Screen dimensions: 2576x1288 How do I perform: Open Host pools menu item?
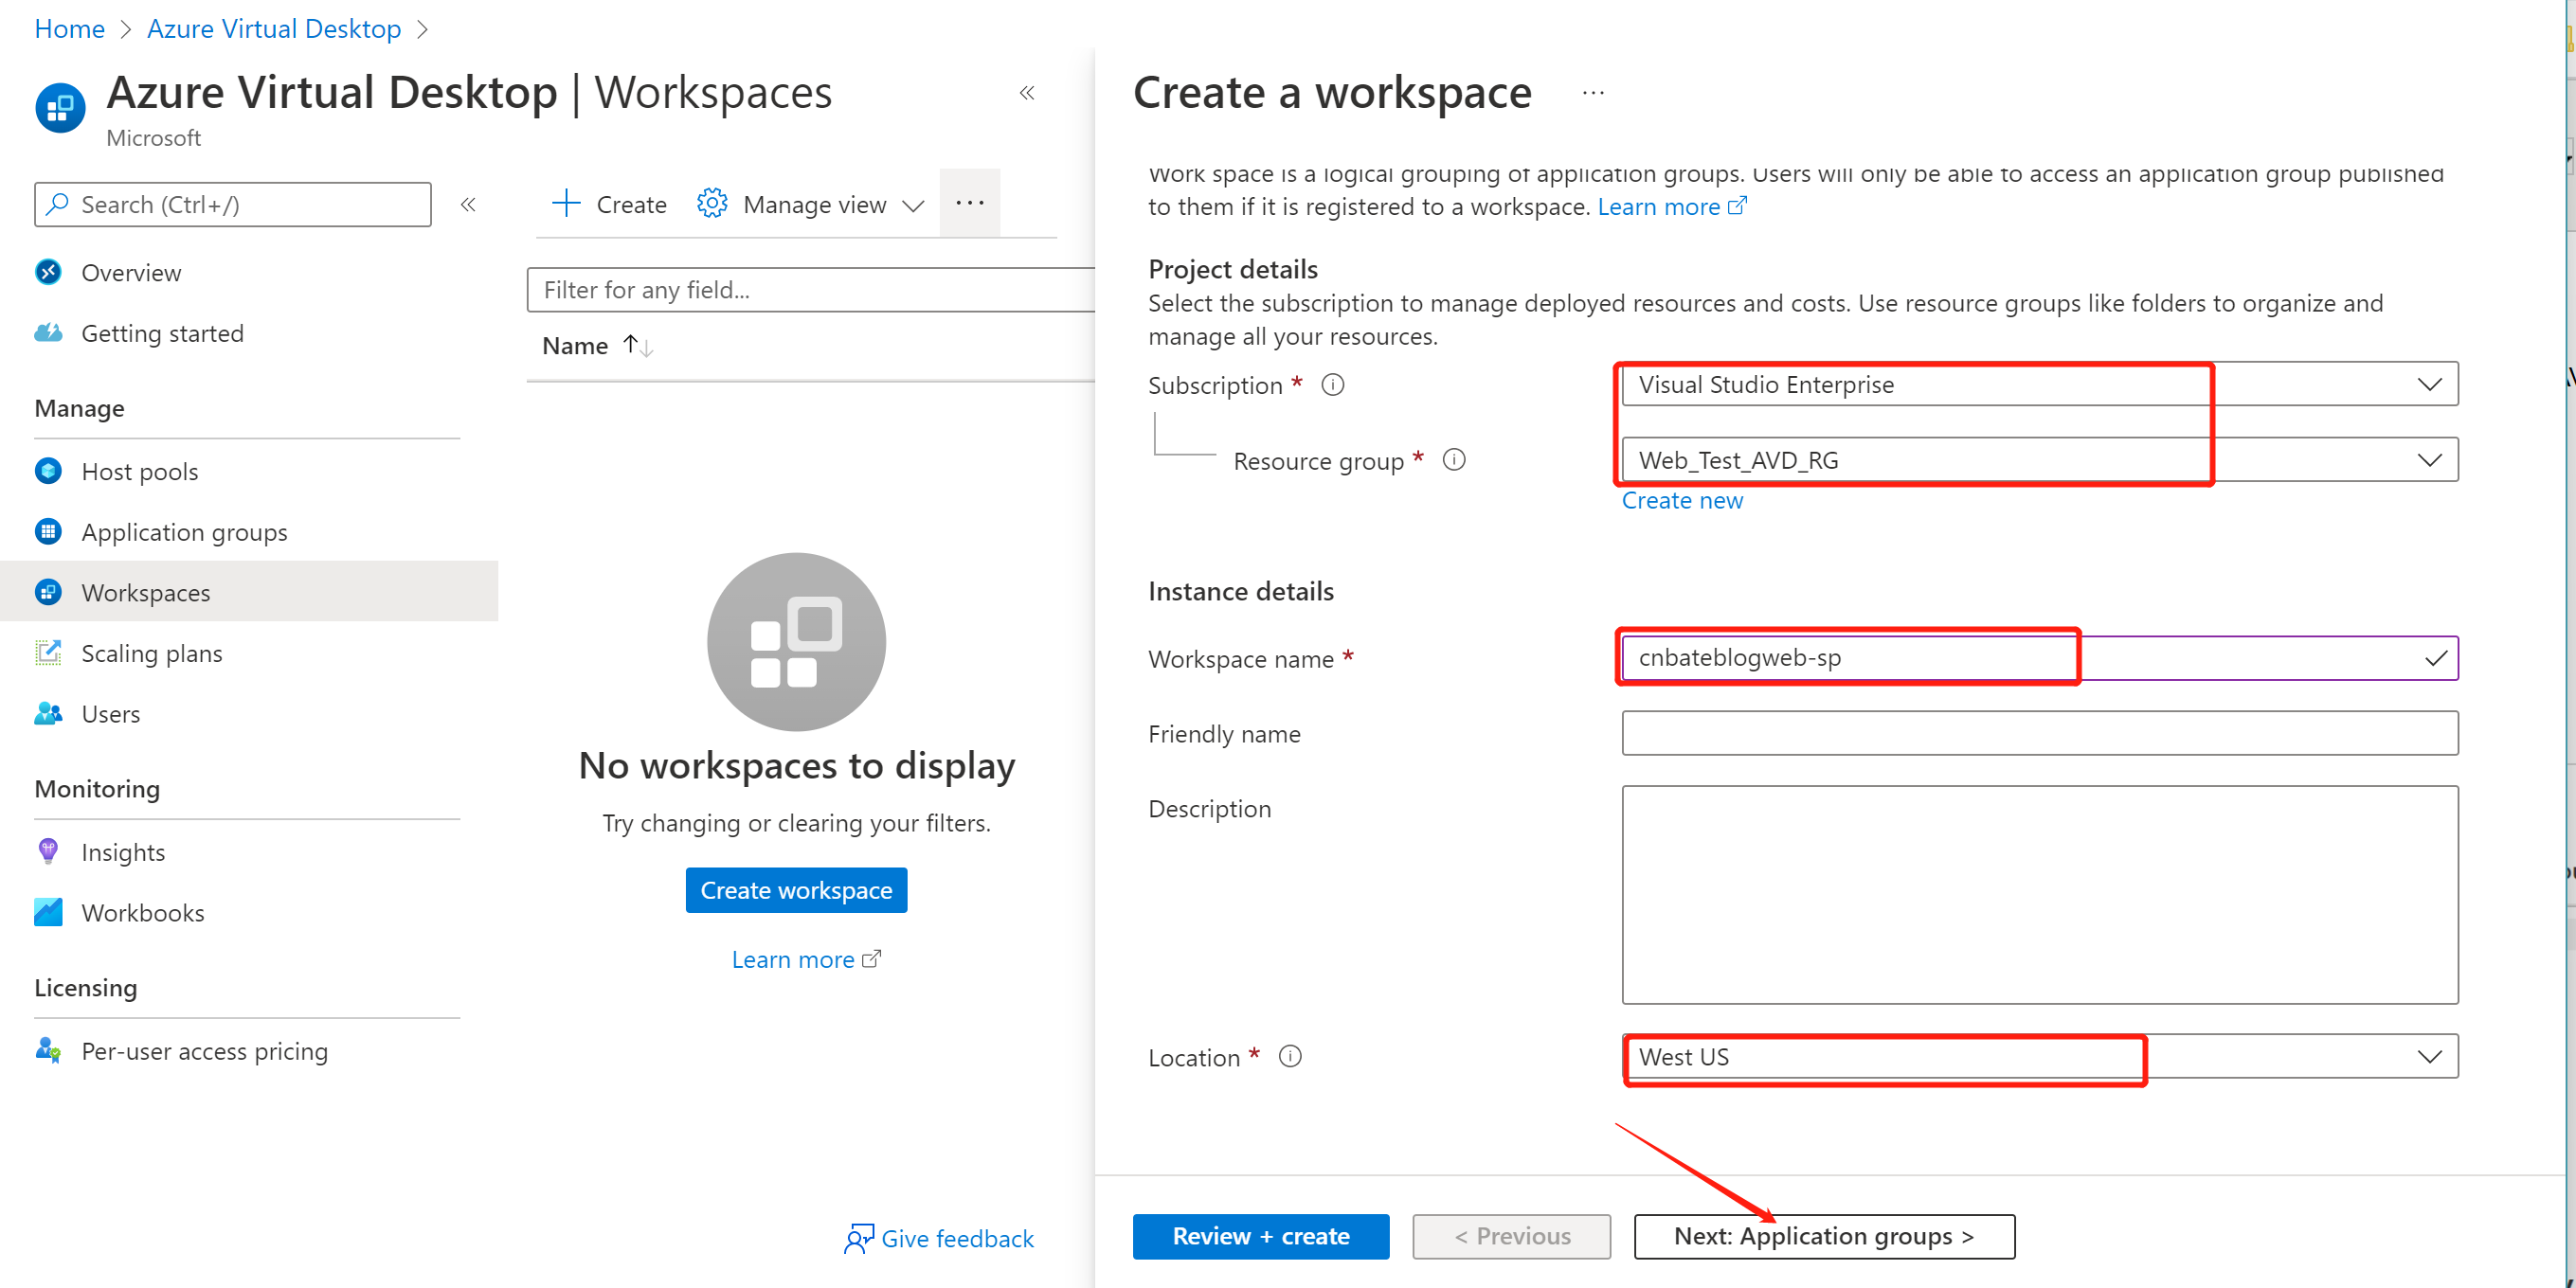tap(140, 471)
